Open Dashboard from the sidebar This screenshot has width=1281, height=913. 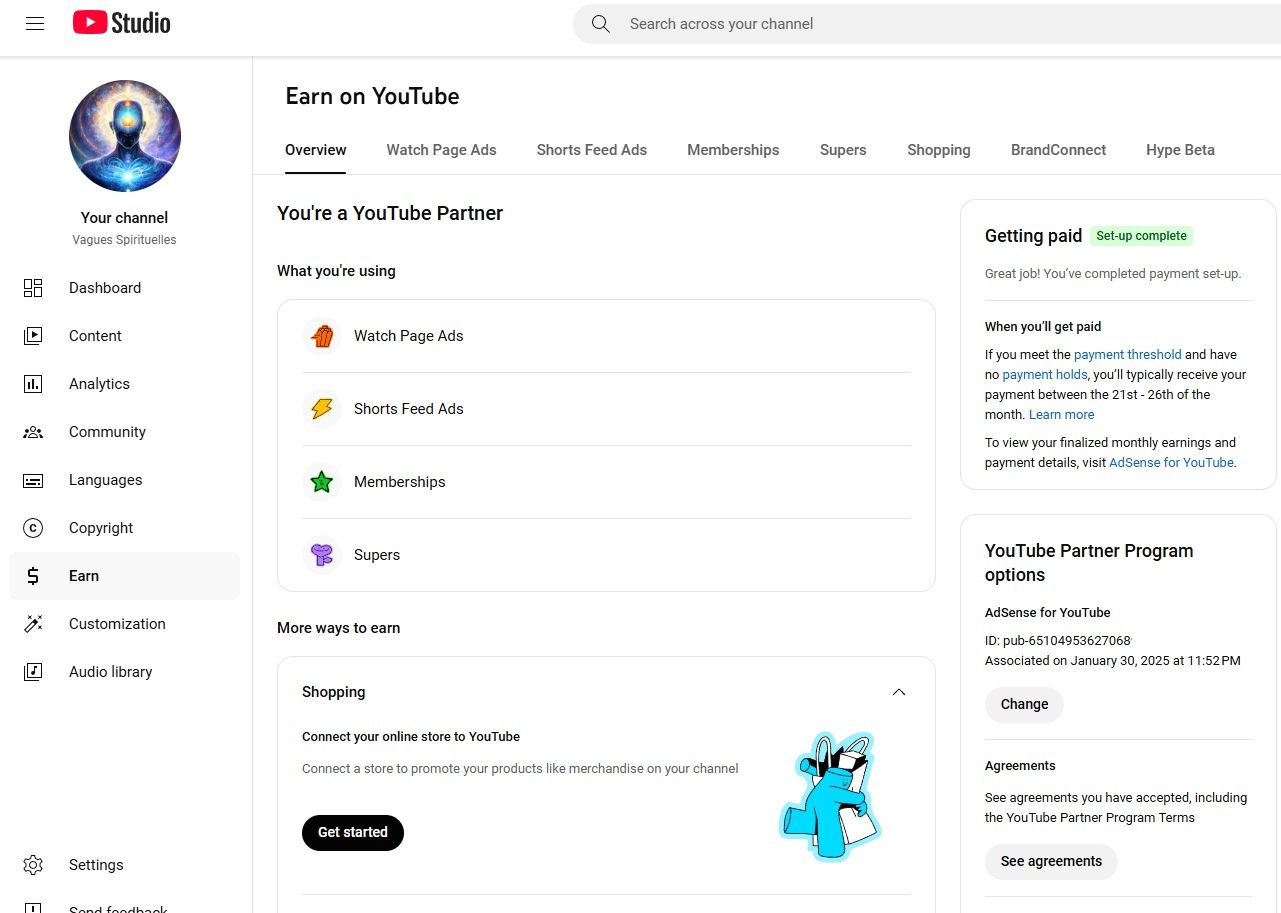tap(125, 288)
